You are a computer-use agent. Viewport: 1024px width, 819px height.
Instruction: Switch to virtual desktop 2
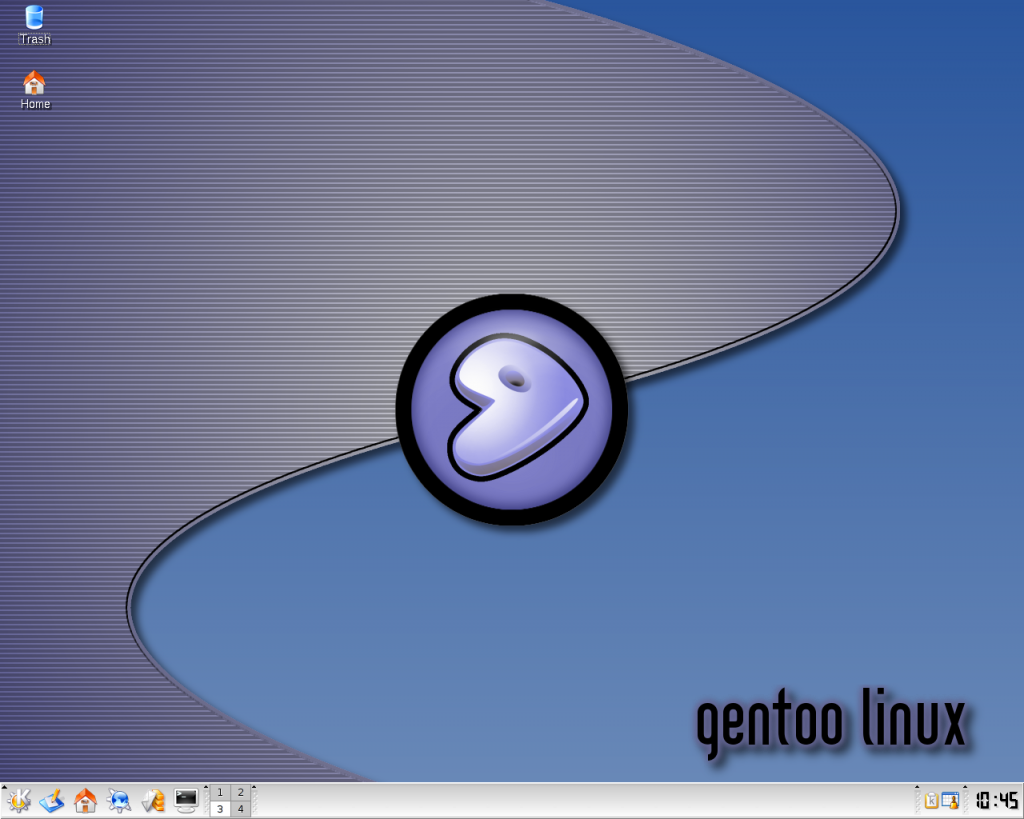pos(240,792)
